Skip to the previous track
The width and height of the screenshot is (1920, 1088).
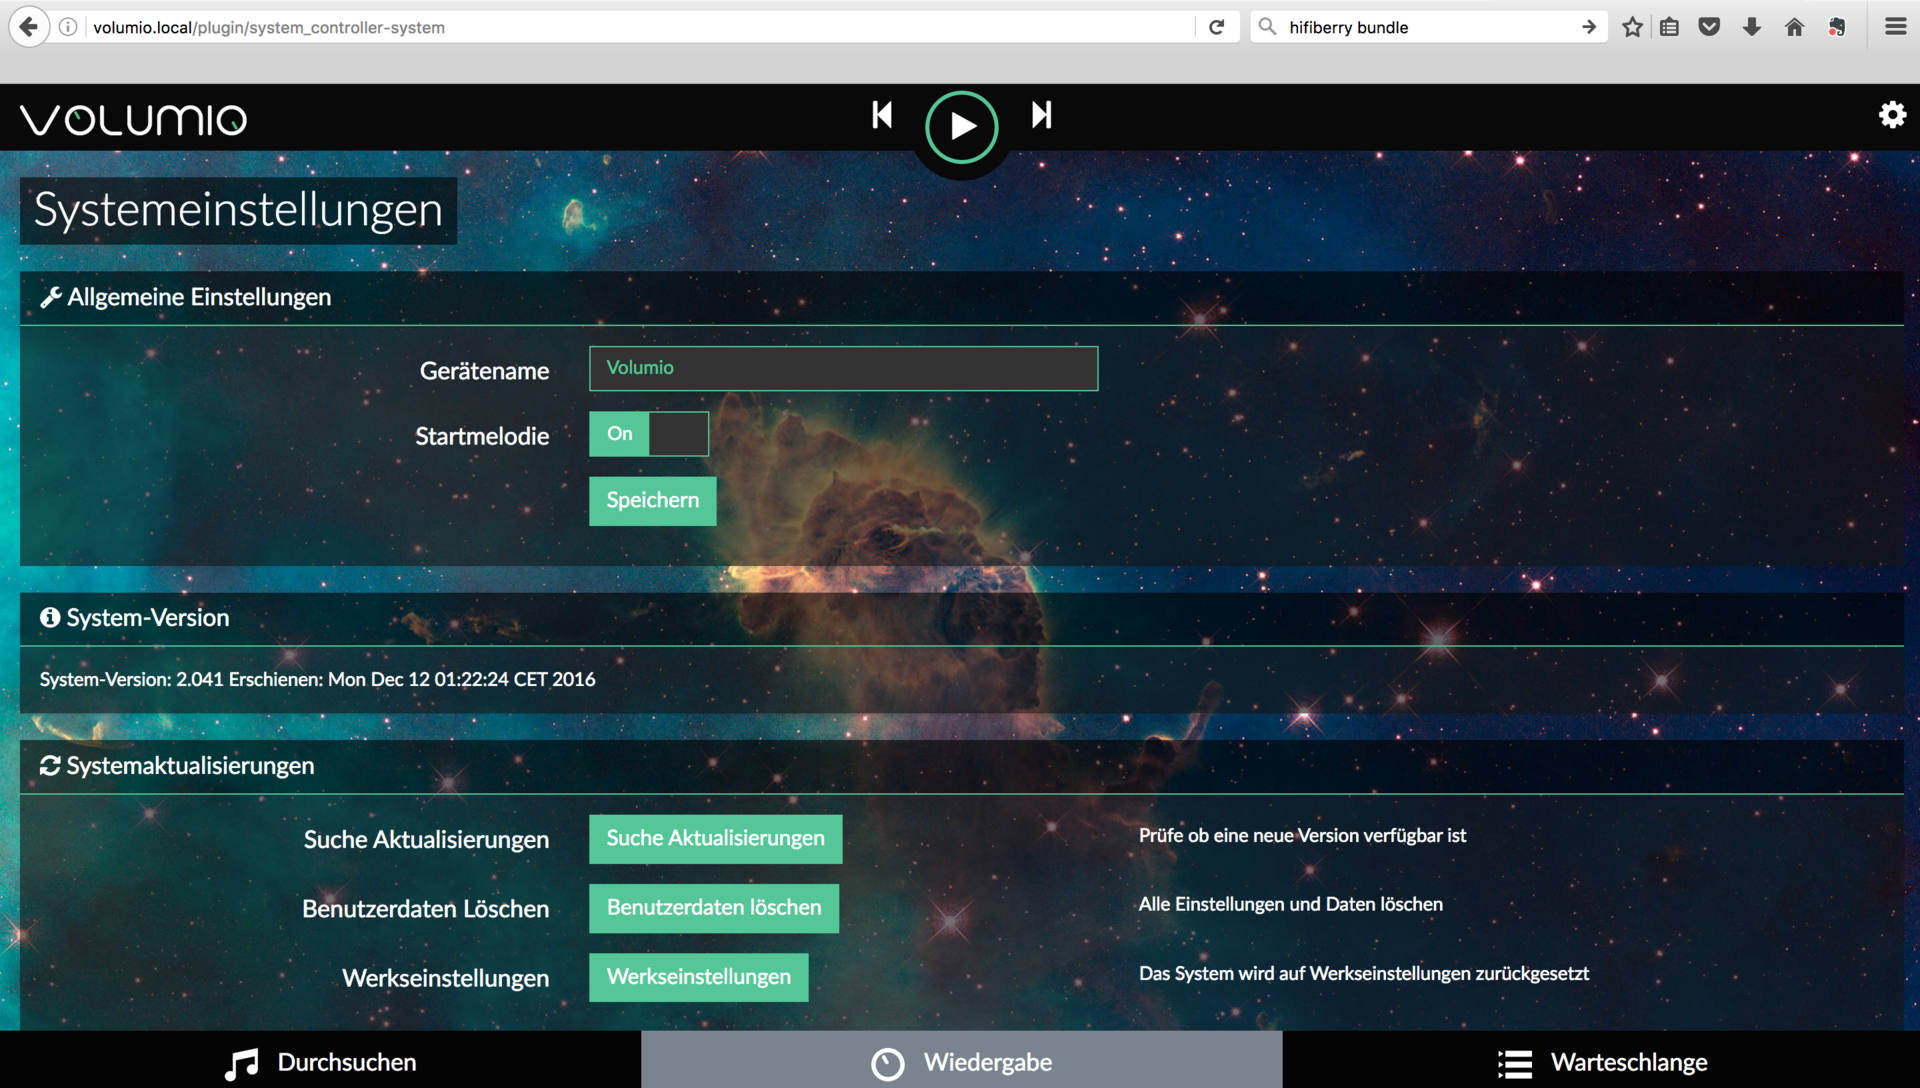coord(881,115)
